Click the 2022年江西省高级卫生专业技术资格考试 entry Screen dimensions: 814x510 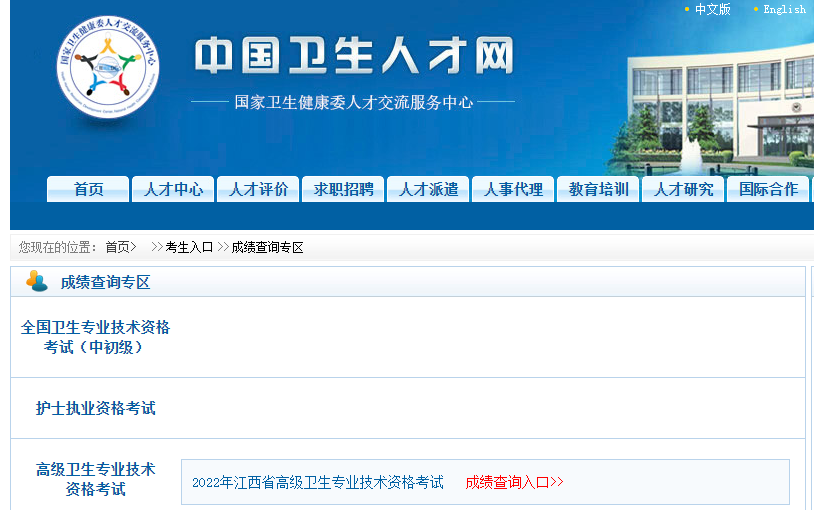317,482
